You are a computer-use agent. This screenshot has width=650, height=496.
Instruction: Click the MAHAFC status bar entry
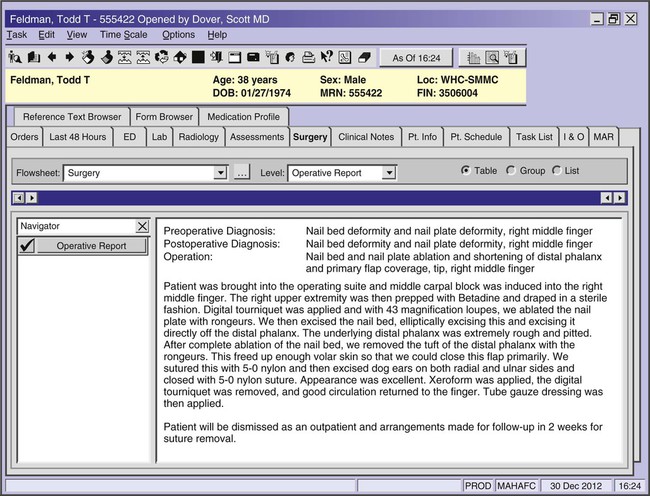[517, 486]
